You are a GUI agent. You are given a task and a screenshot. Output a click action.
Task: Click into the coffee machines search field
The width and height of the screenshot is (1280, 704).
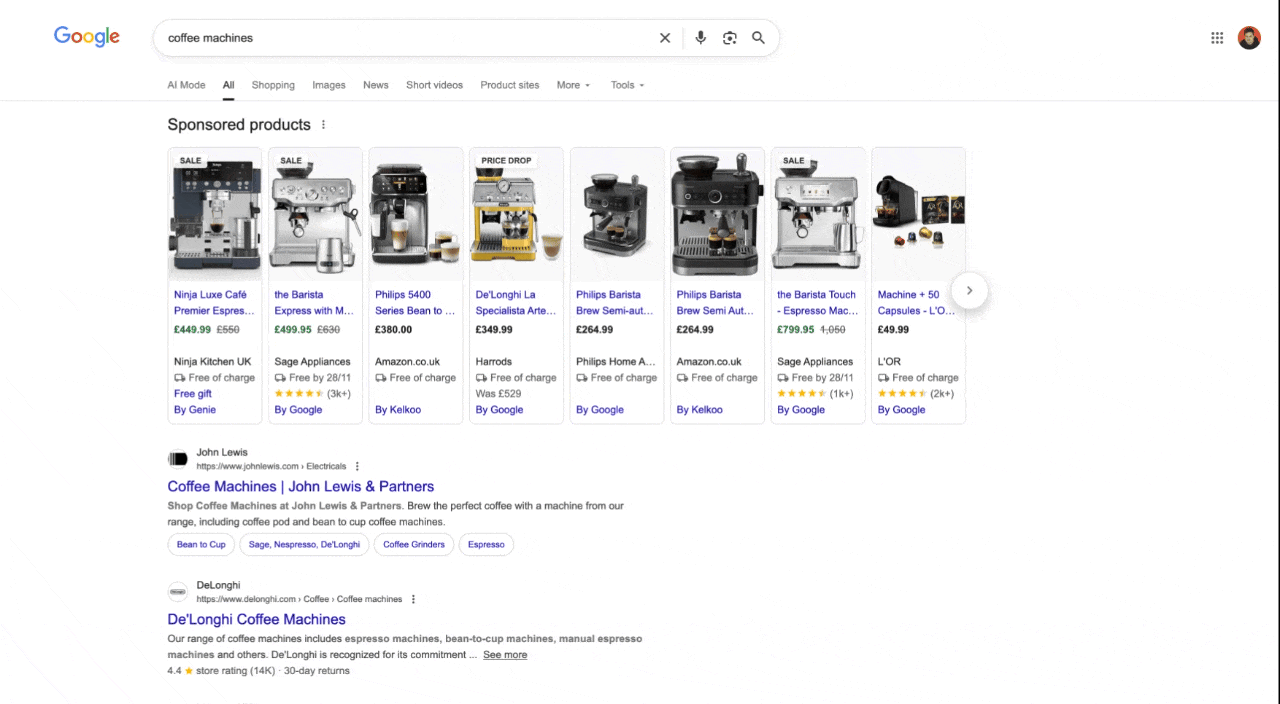point(400,38)
